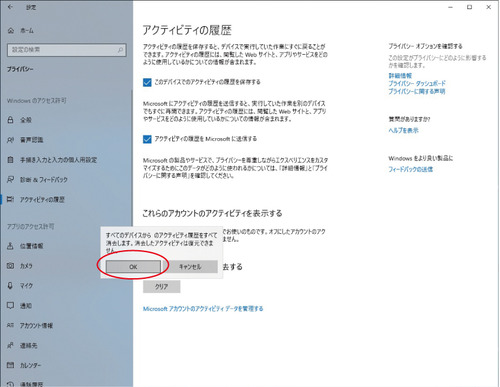Select the アクティビティの履歴 icon in sidebar

(x=10, y=199)
